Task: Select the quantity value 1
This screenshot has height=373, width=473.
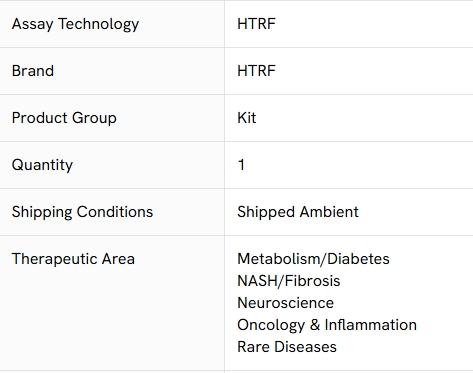Action: 241,165
